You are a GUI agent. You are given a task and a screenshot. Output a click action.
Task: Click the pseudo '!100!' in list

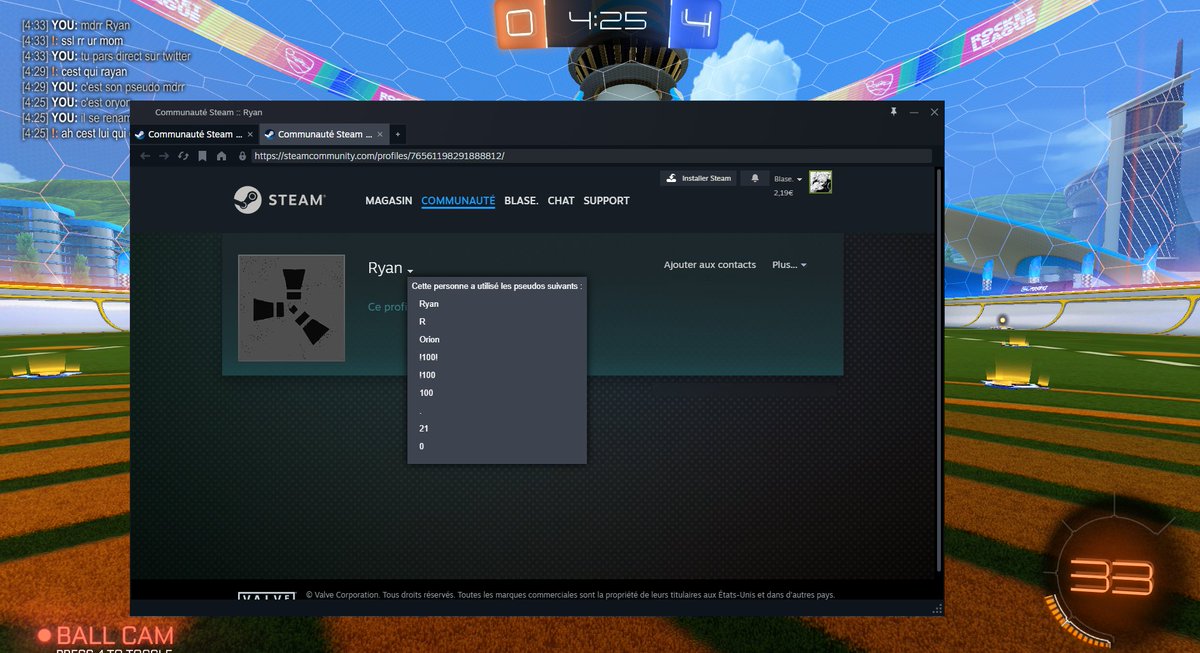click(429, 358)
